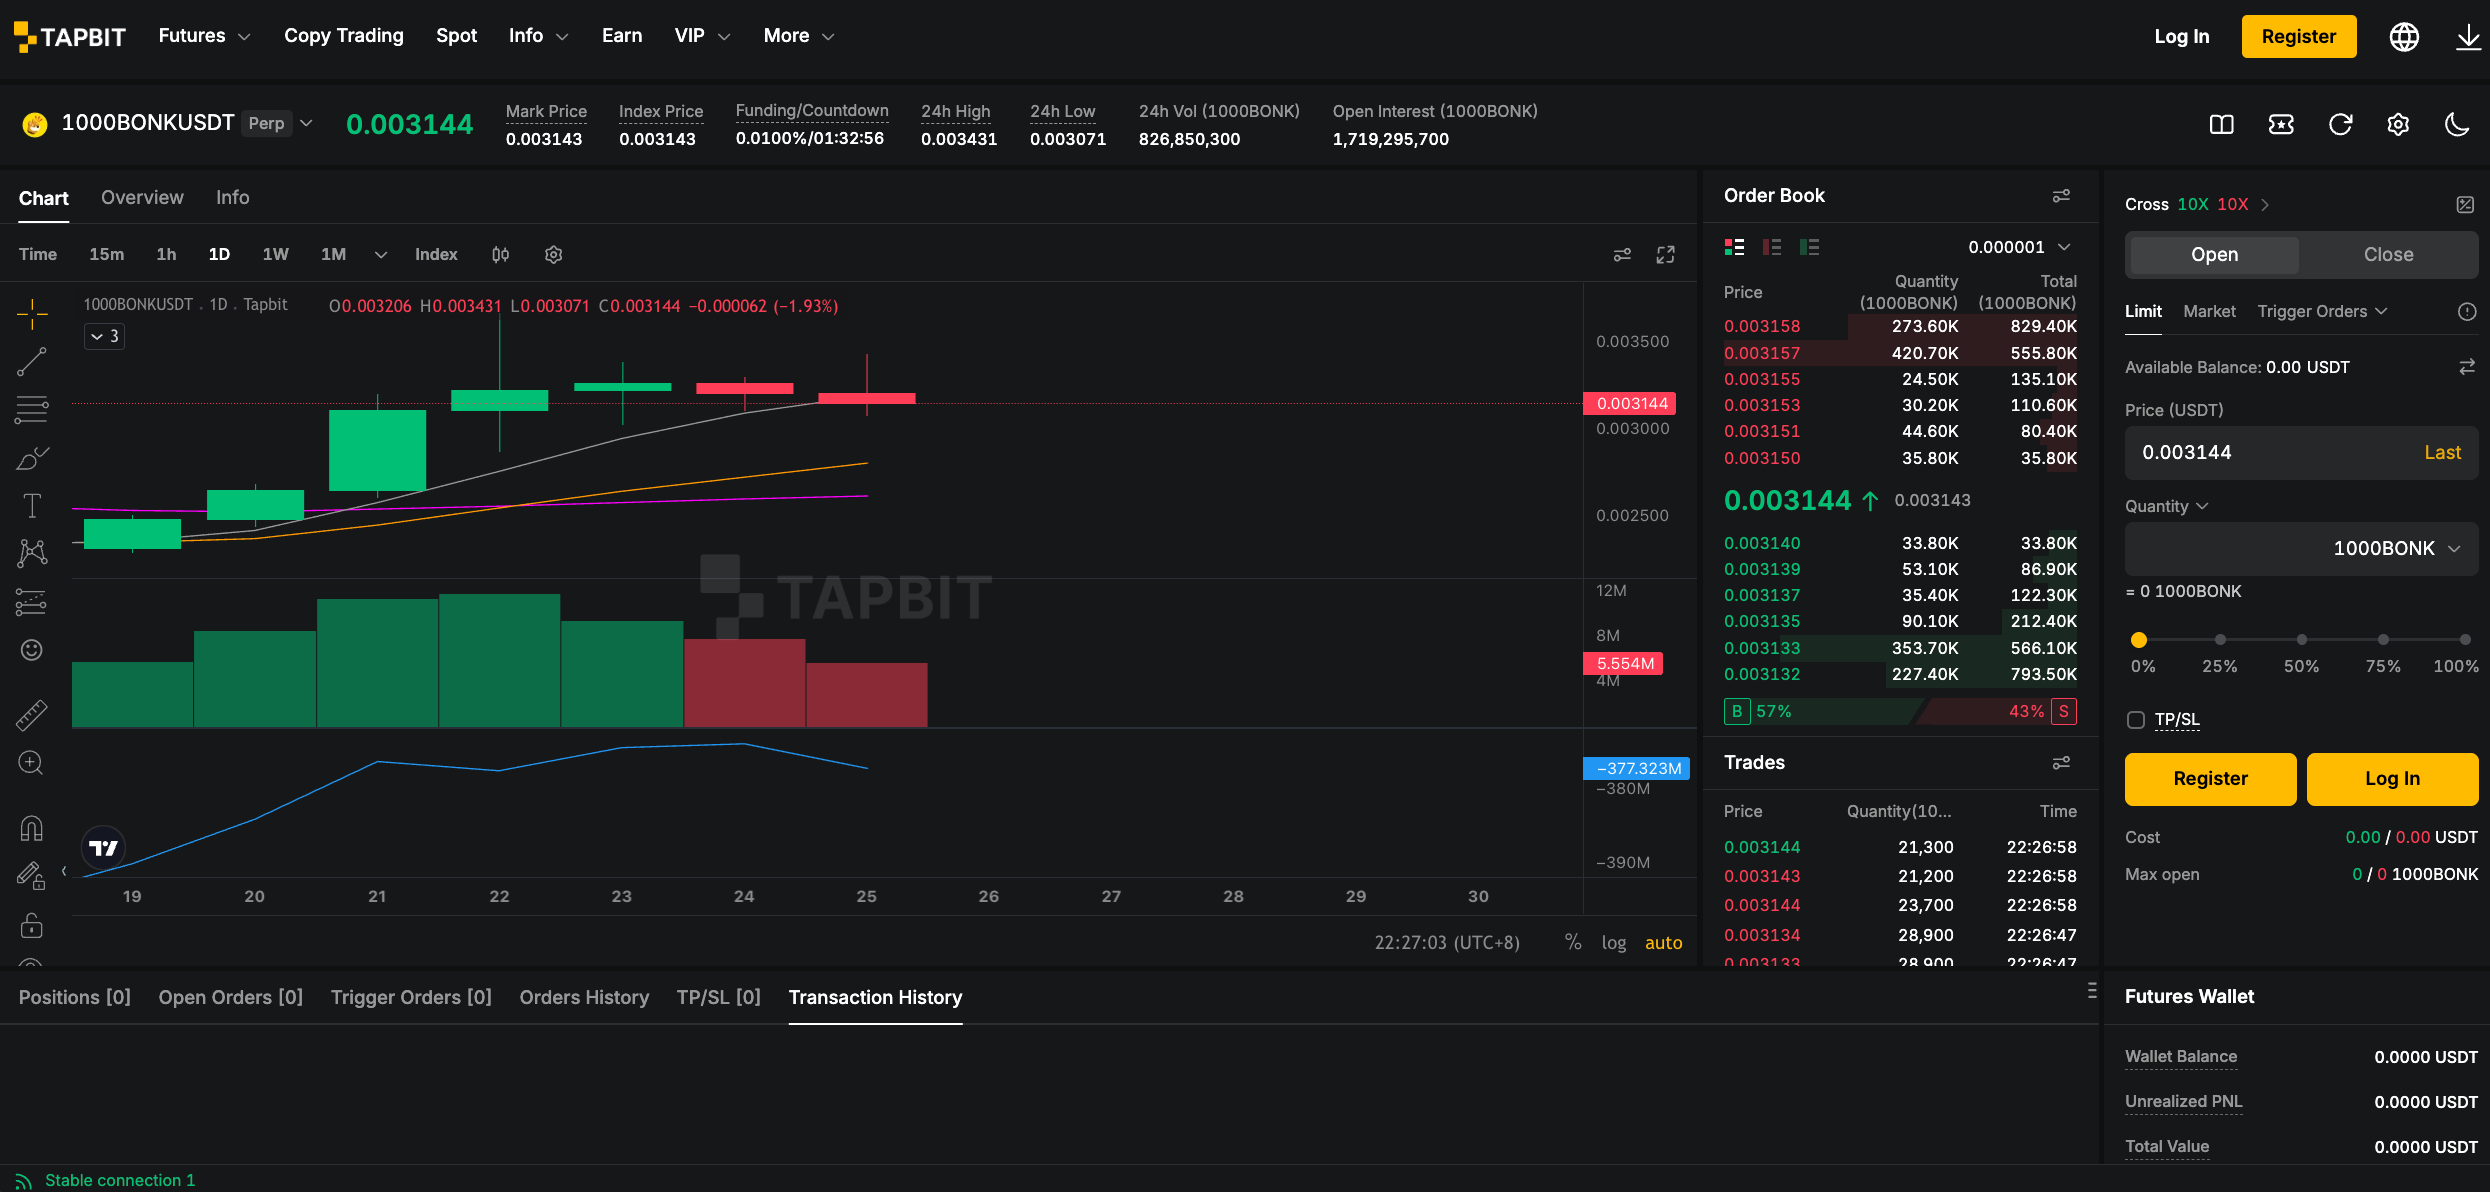
Task: Open chart settings gear in chart toolbar
Action: pyautogui.click(x=554, y=255)
